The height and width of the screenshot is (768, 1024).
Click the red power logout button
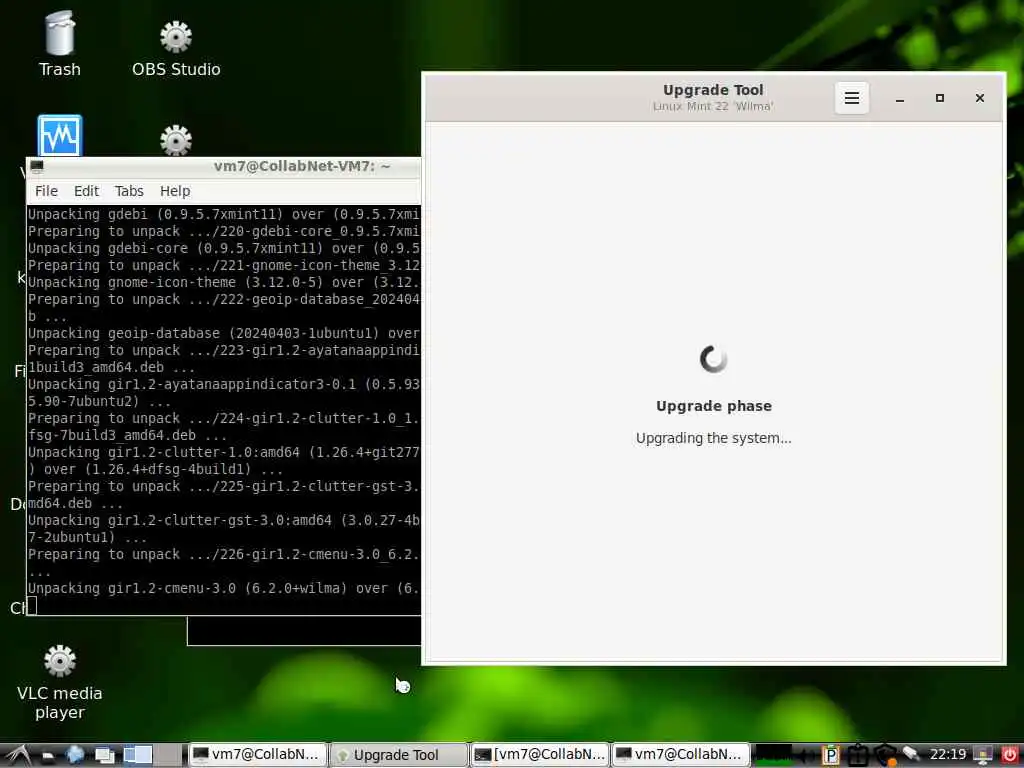[x=1010, y=755]
